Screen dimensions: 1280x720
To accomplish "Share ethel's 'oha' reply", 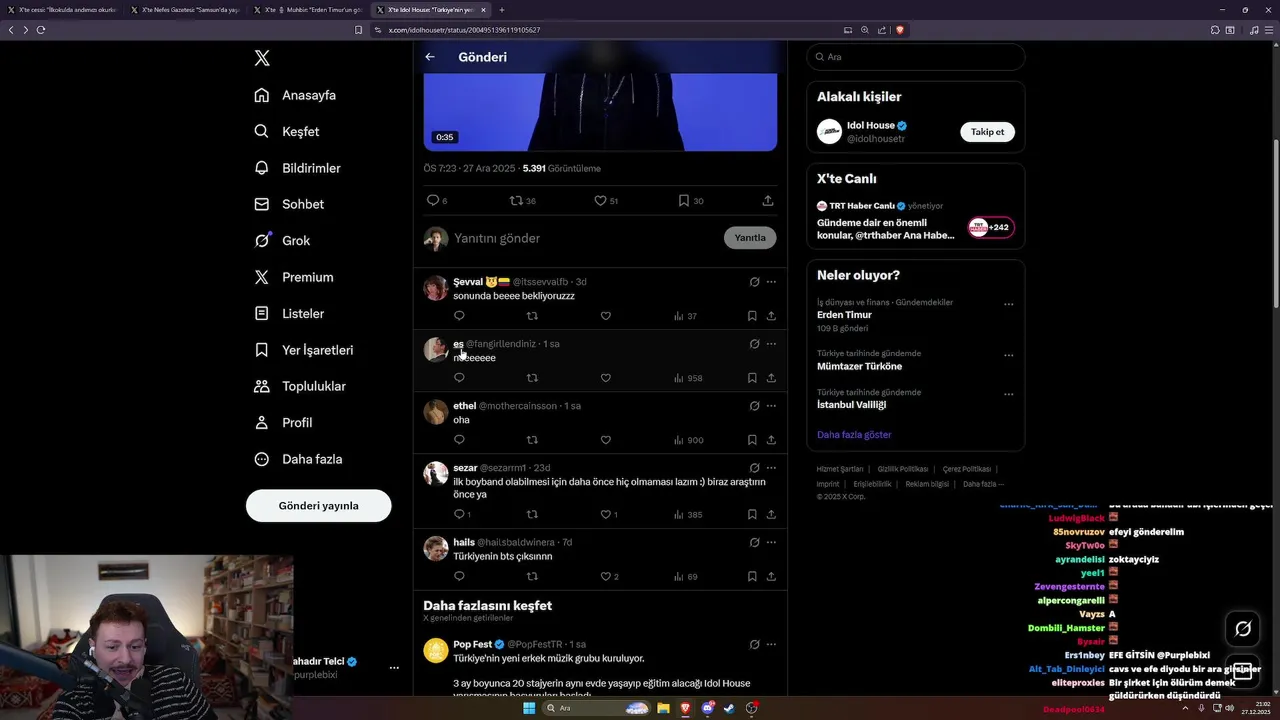I will click(771, 440).
